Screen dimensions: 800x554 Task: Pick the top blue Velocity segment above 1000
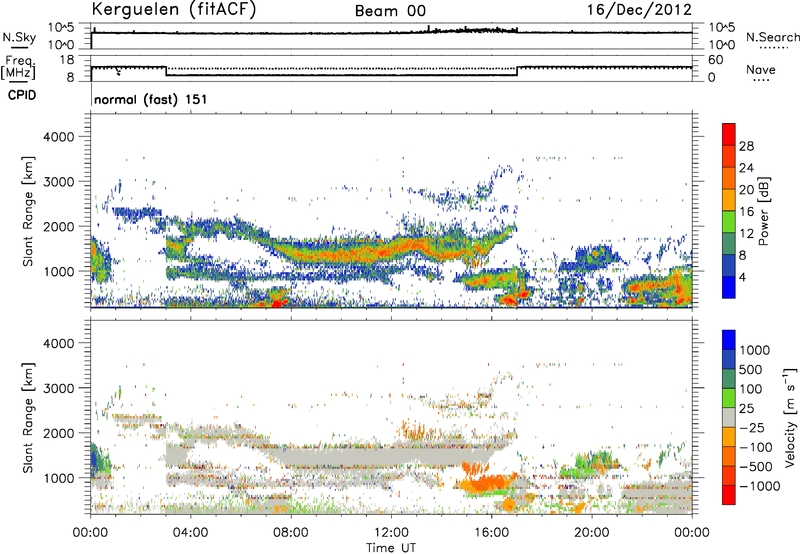(729, 340)
